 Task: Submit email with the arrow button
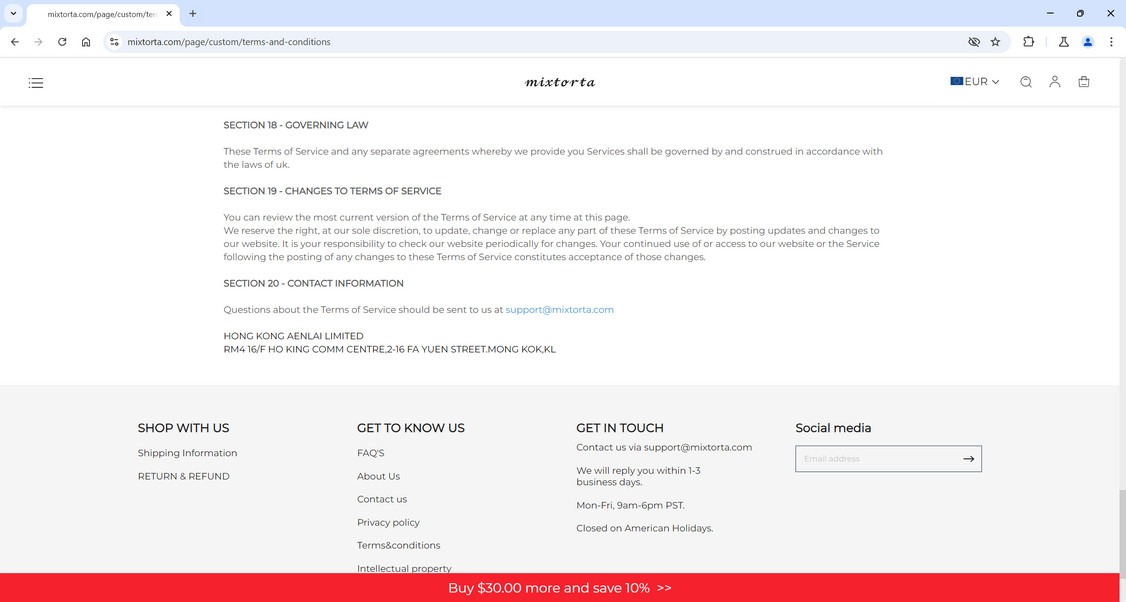tap(969, 459)
